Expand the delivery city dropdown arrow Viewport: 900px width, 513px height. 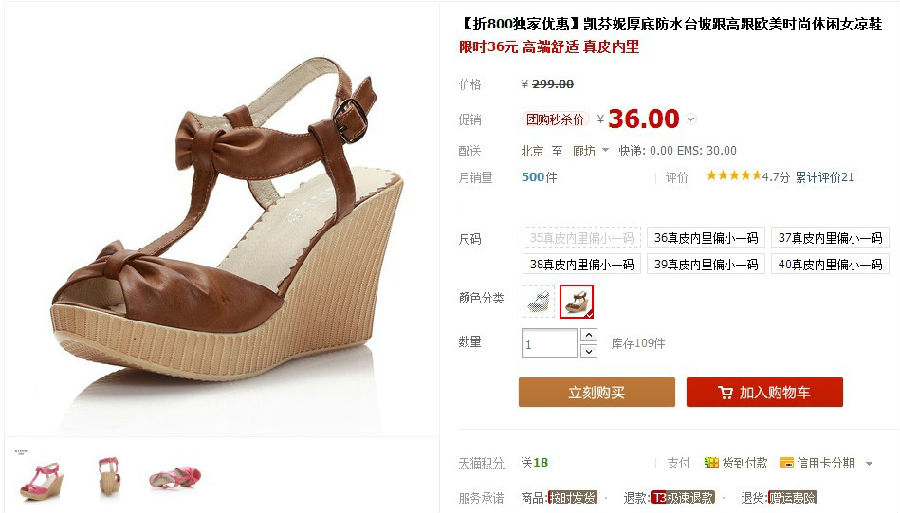coord(605,150)
